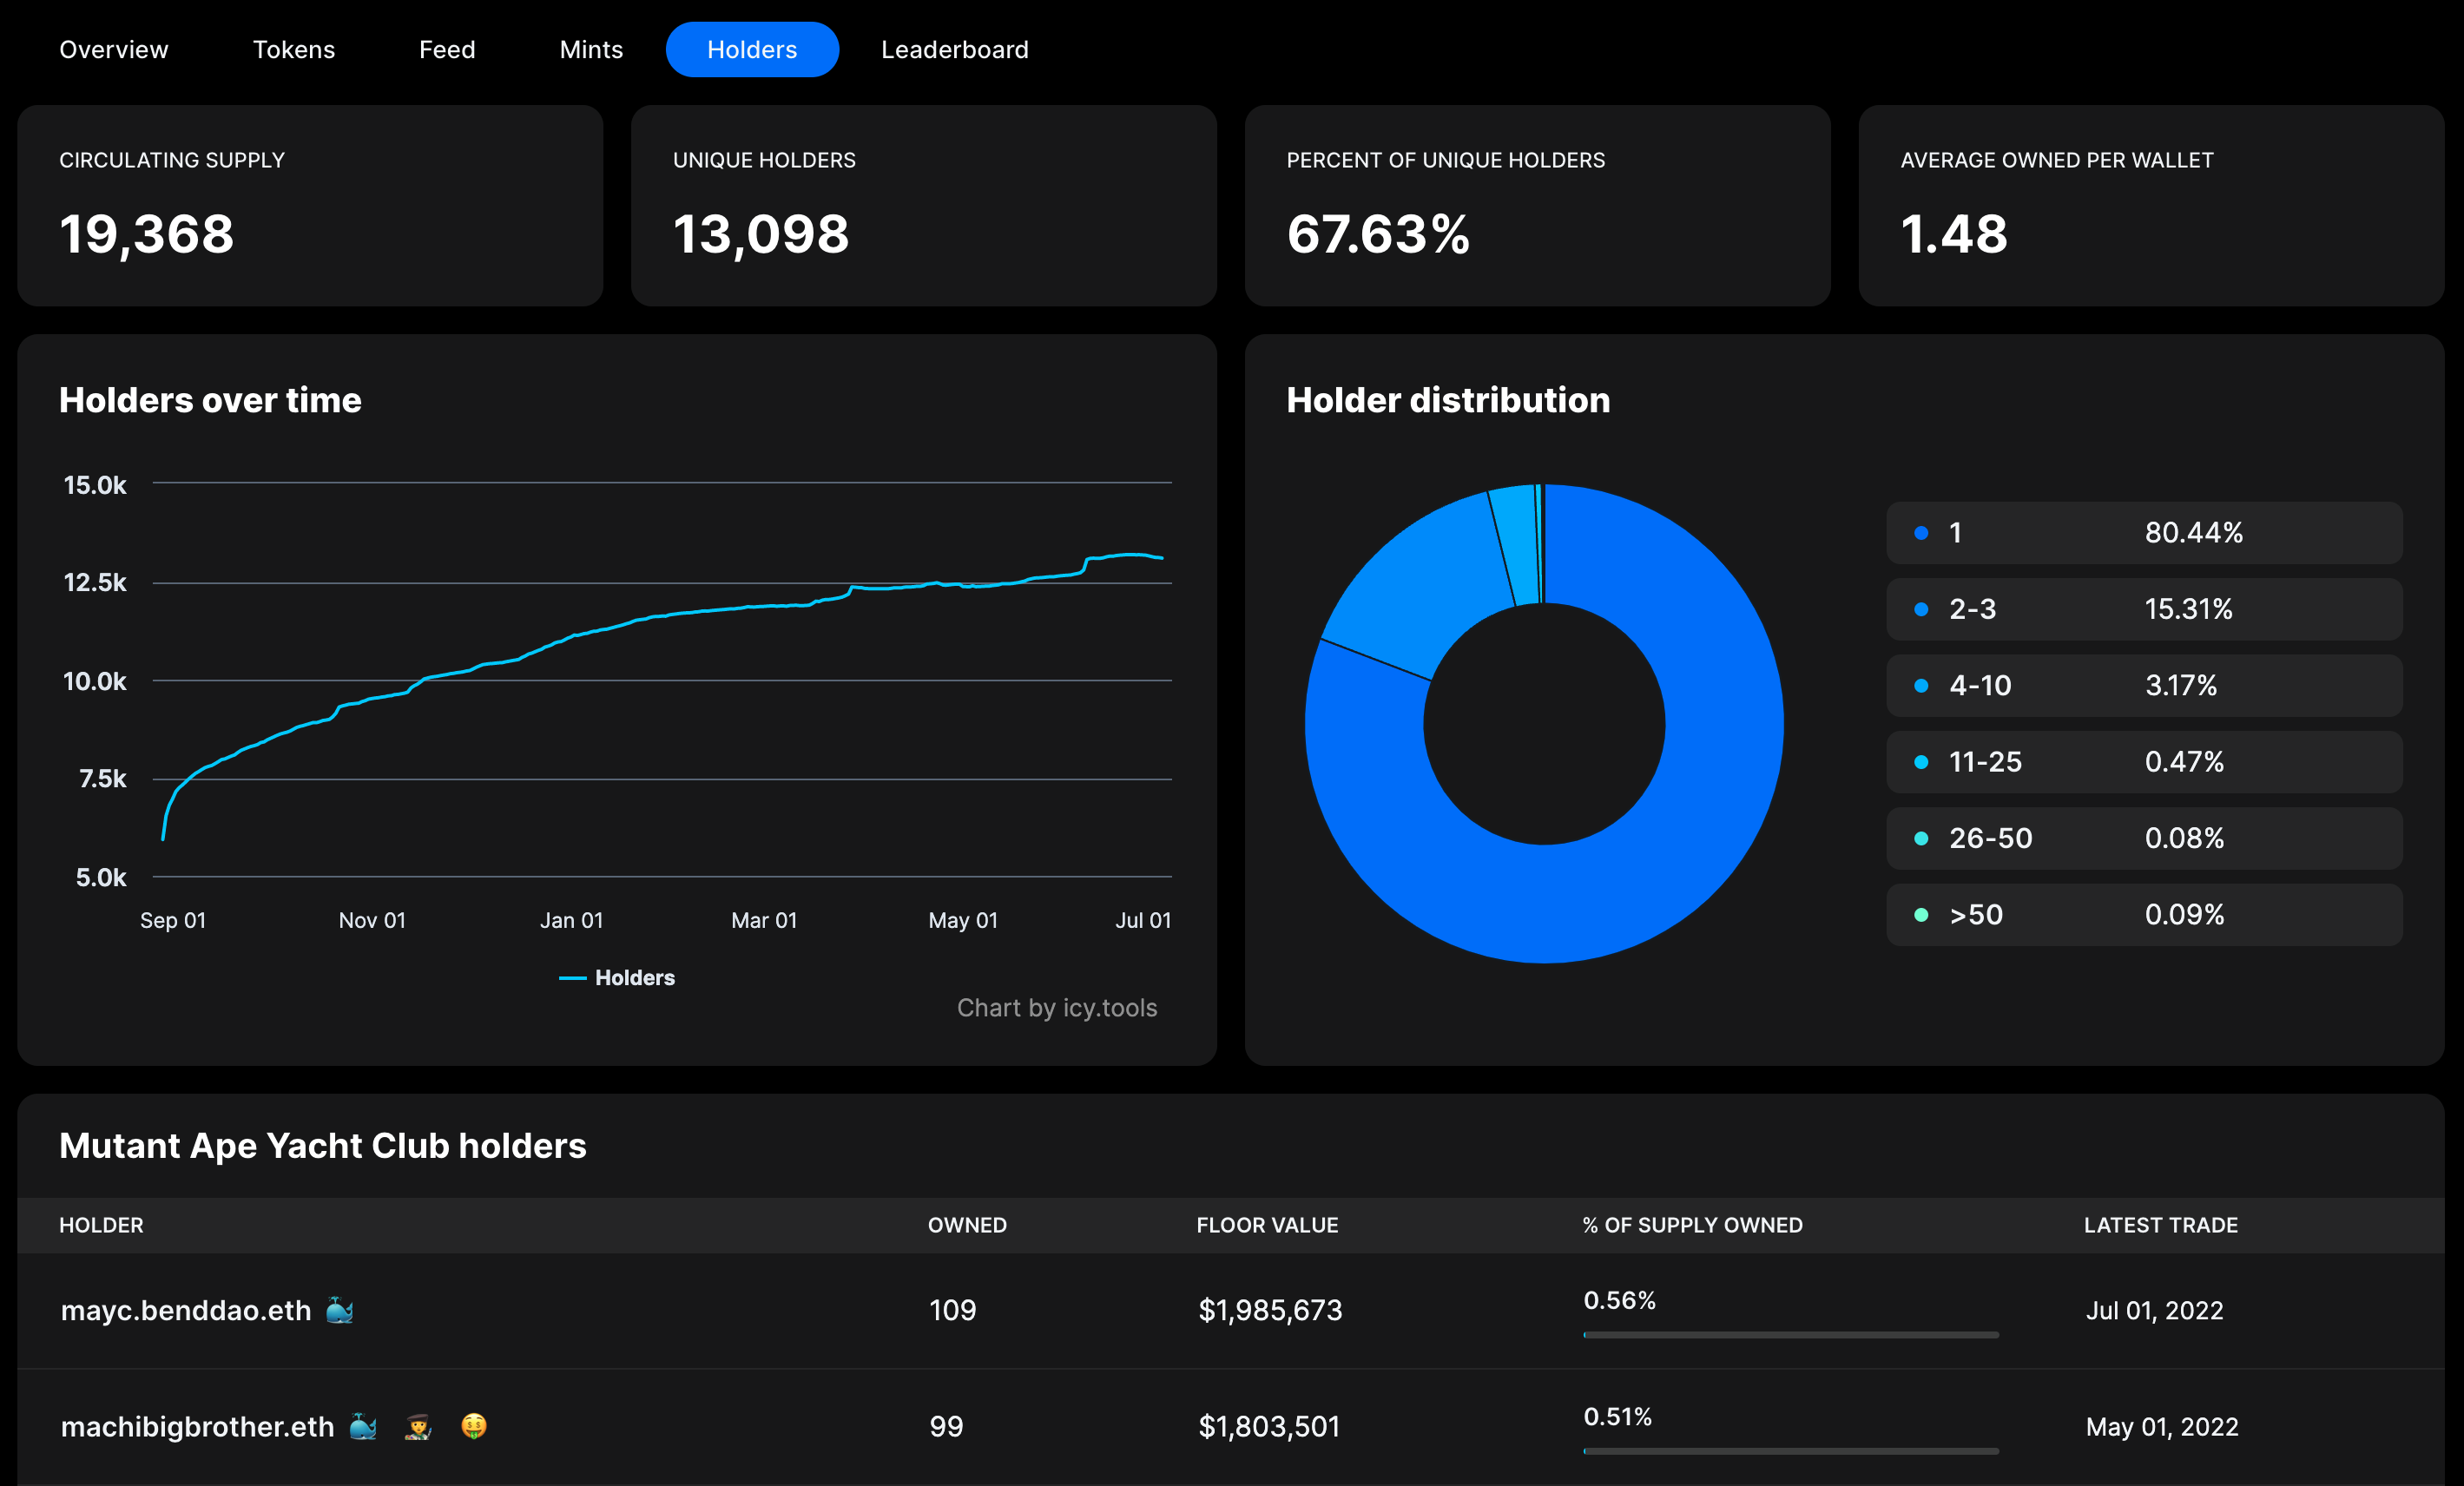Click floor value $1,803,501
Image resolution: width=2464 pixels, height=1486 pixels.
1269,1426
